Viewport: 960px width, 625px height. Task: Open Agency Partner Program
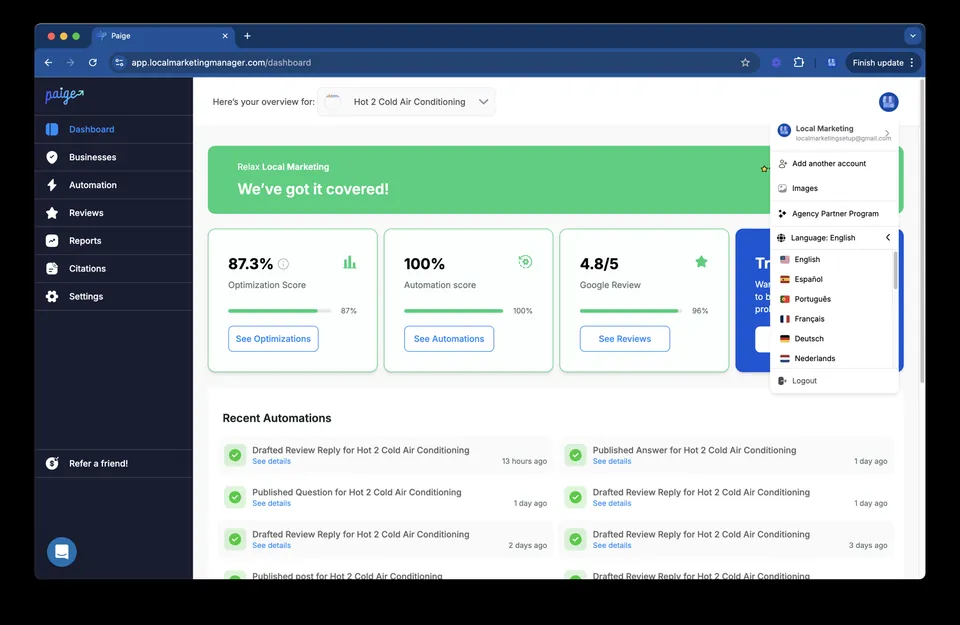tap(834, 214)
